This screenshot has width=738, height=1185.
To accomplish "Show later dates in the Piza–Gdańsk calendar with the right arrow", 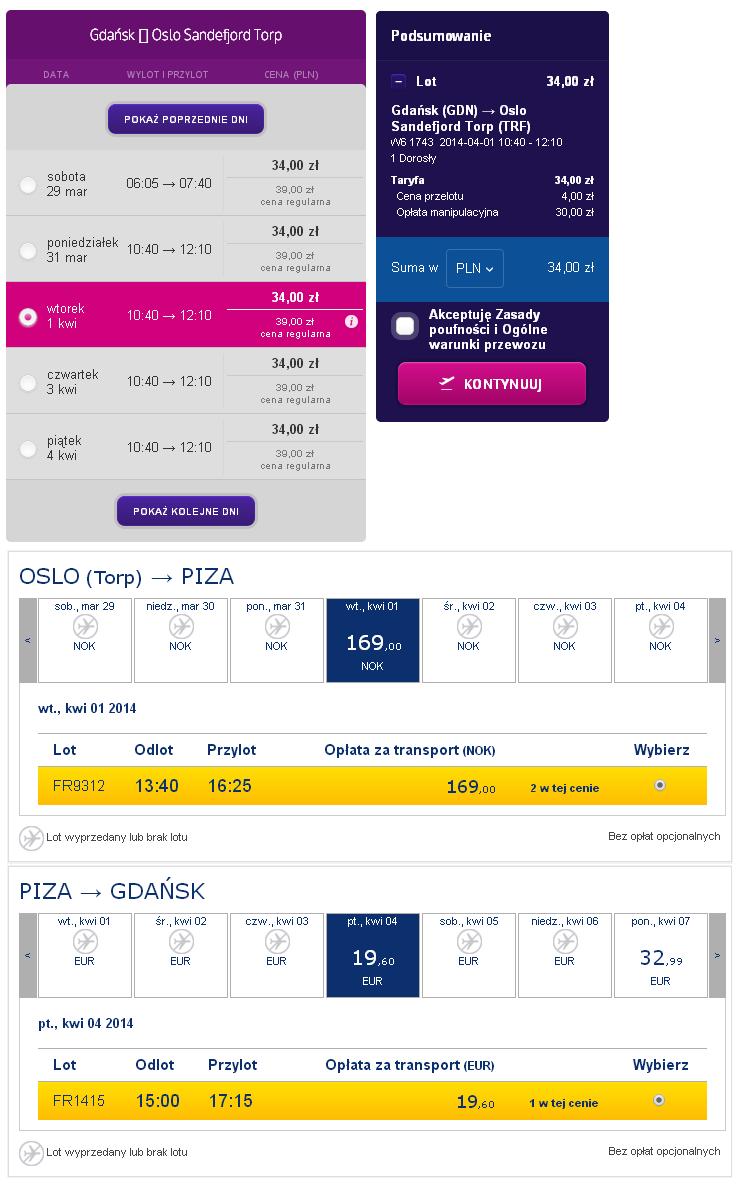I will 717,955.
